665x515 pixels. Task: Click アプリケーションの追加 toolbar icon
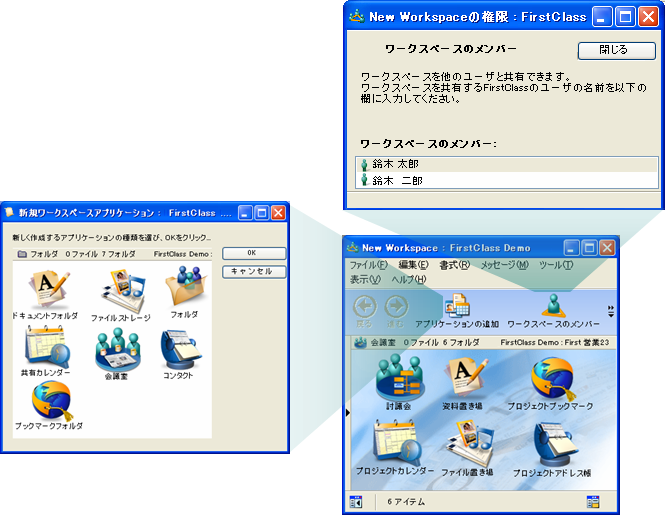click(x=456, y=305)
